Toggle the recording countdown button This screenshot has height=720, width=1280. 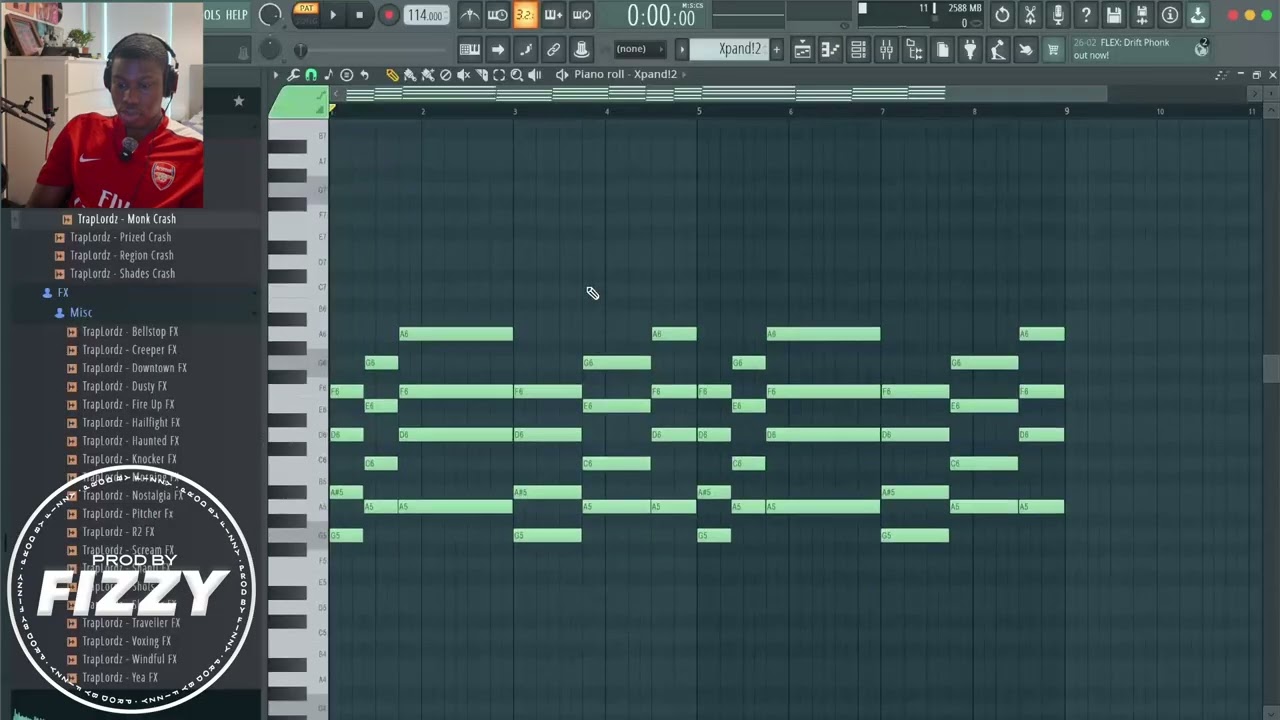tap(525, 15)
